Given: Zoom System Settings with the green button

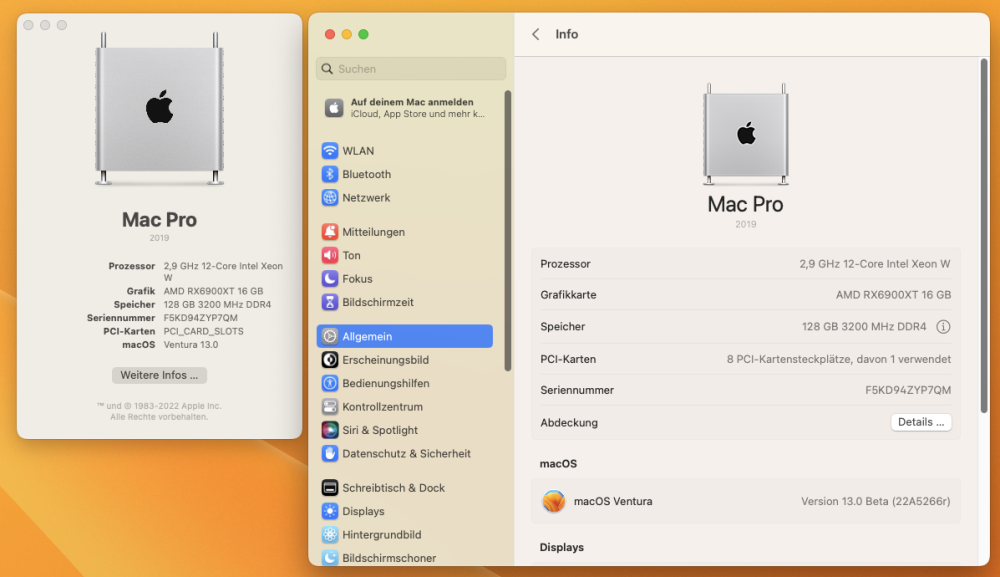Looking at the screenshot, I should [x=363, y=34].
